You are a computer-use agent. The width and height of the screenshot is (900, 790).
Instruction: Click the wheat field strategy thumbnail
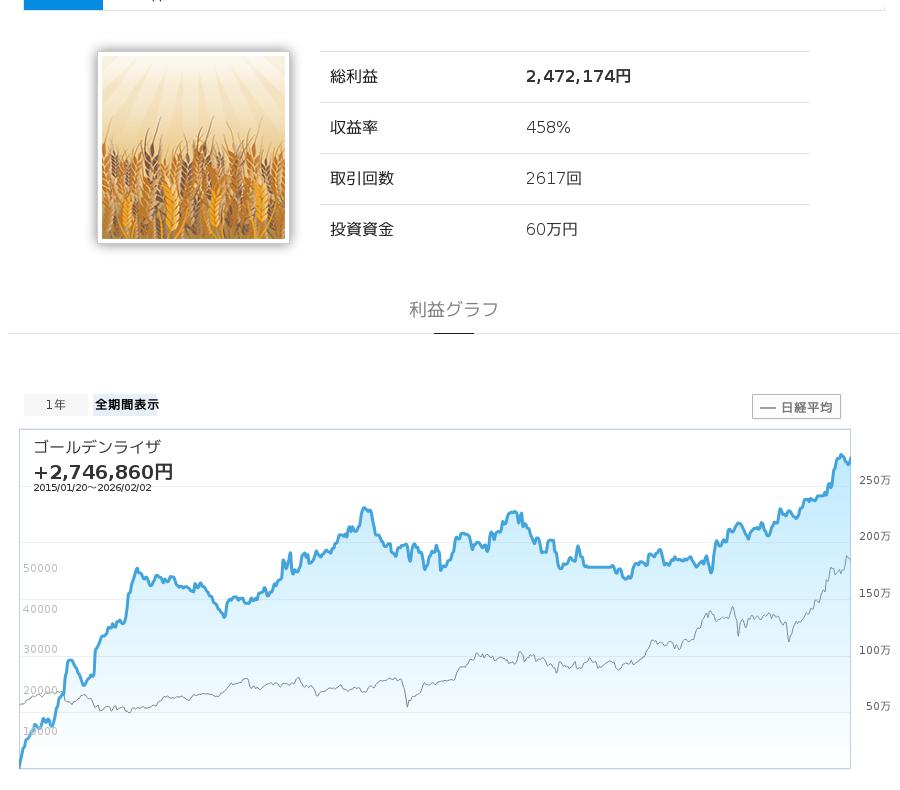(x=193, y=147)
